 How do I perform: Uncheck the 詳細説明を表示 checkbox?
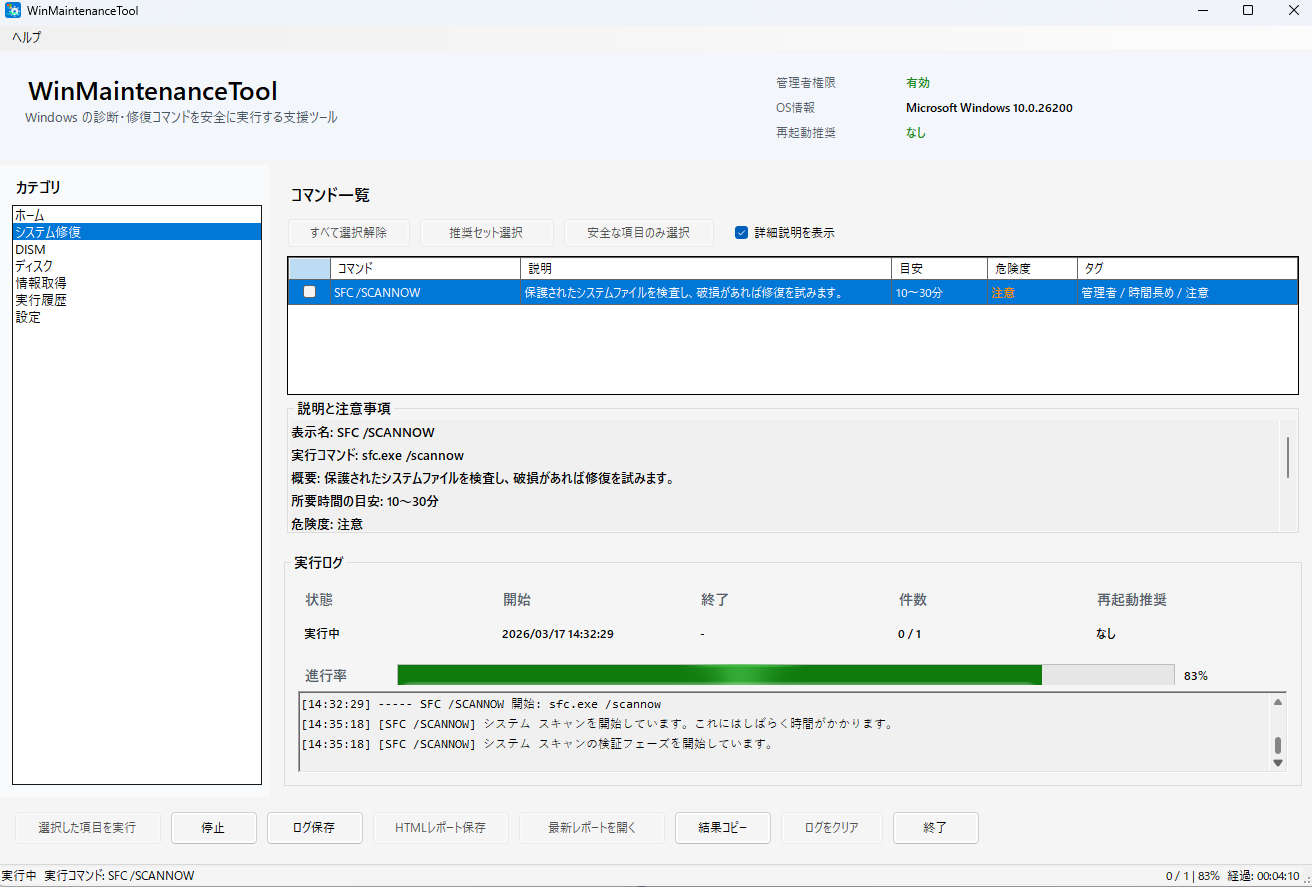pos(741,232)
